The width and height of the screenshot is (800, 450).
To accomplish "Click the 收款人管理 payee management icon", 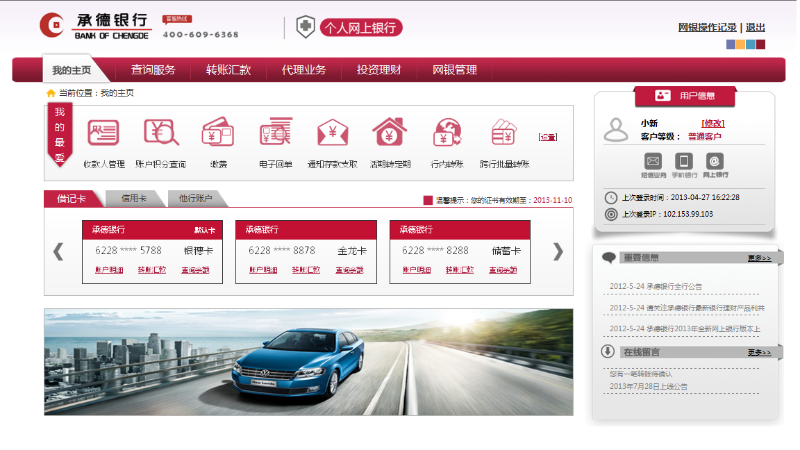I will [x=103, y=133].
